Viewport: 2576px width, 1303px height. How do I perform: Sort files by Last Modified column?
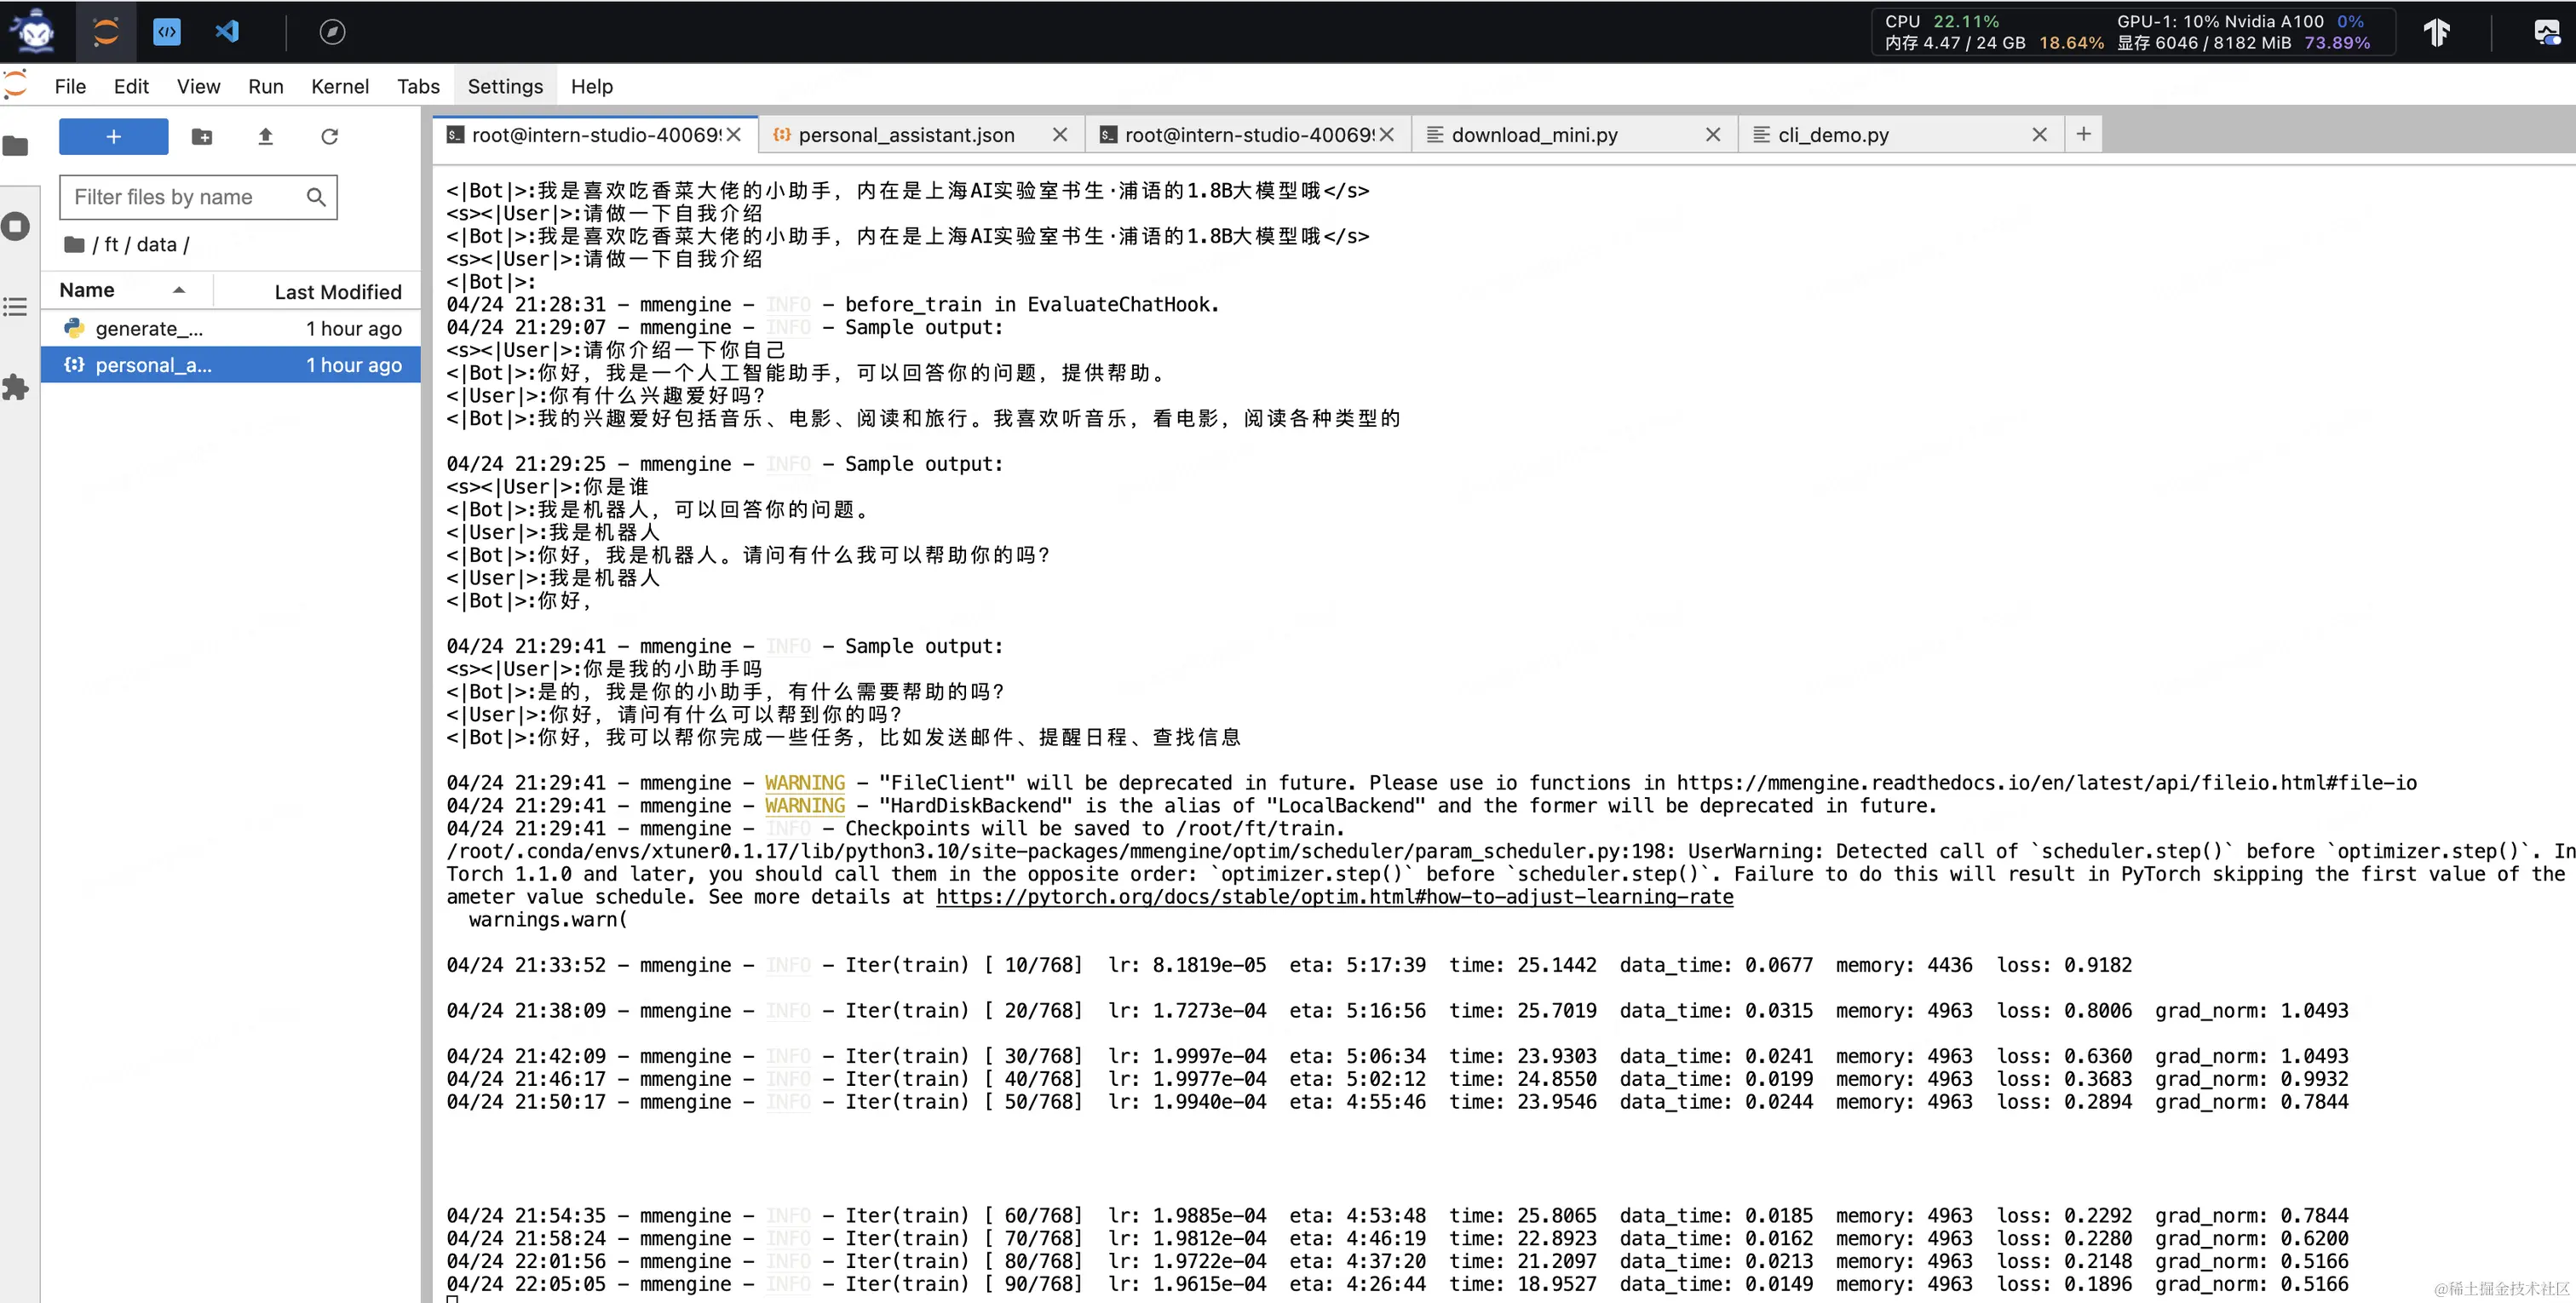(337, 292)
